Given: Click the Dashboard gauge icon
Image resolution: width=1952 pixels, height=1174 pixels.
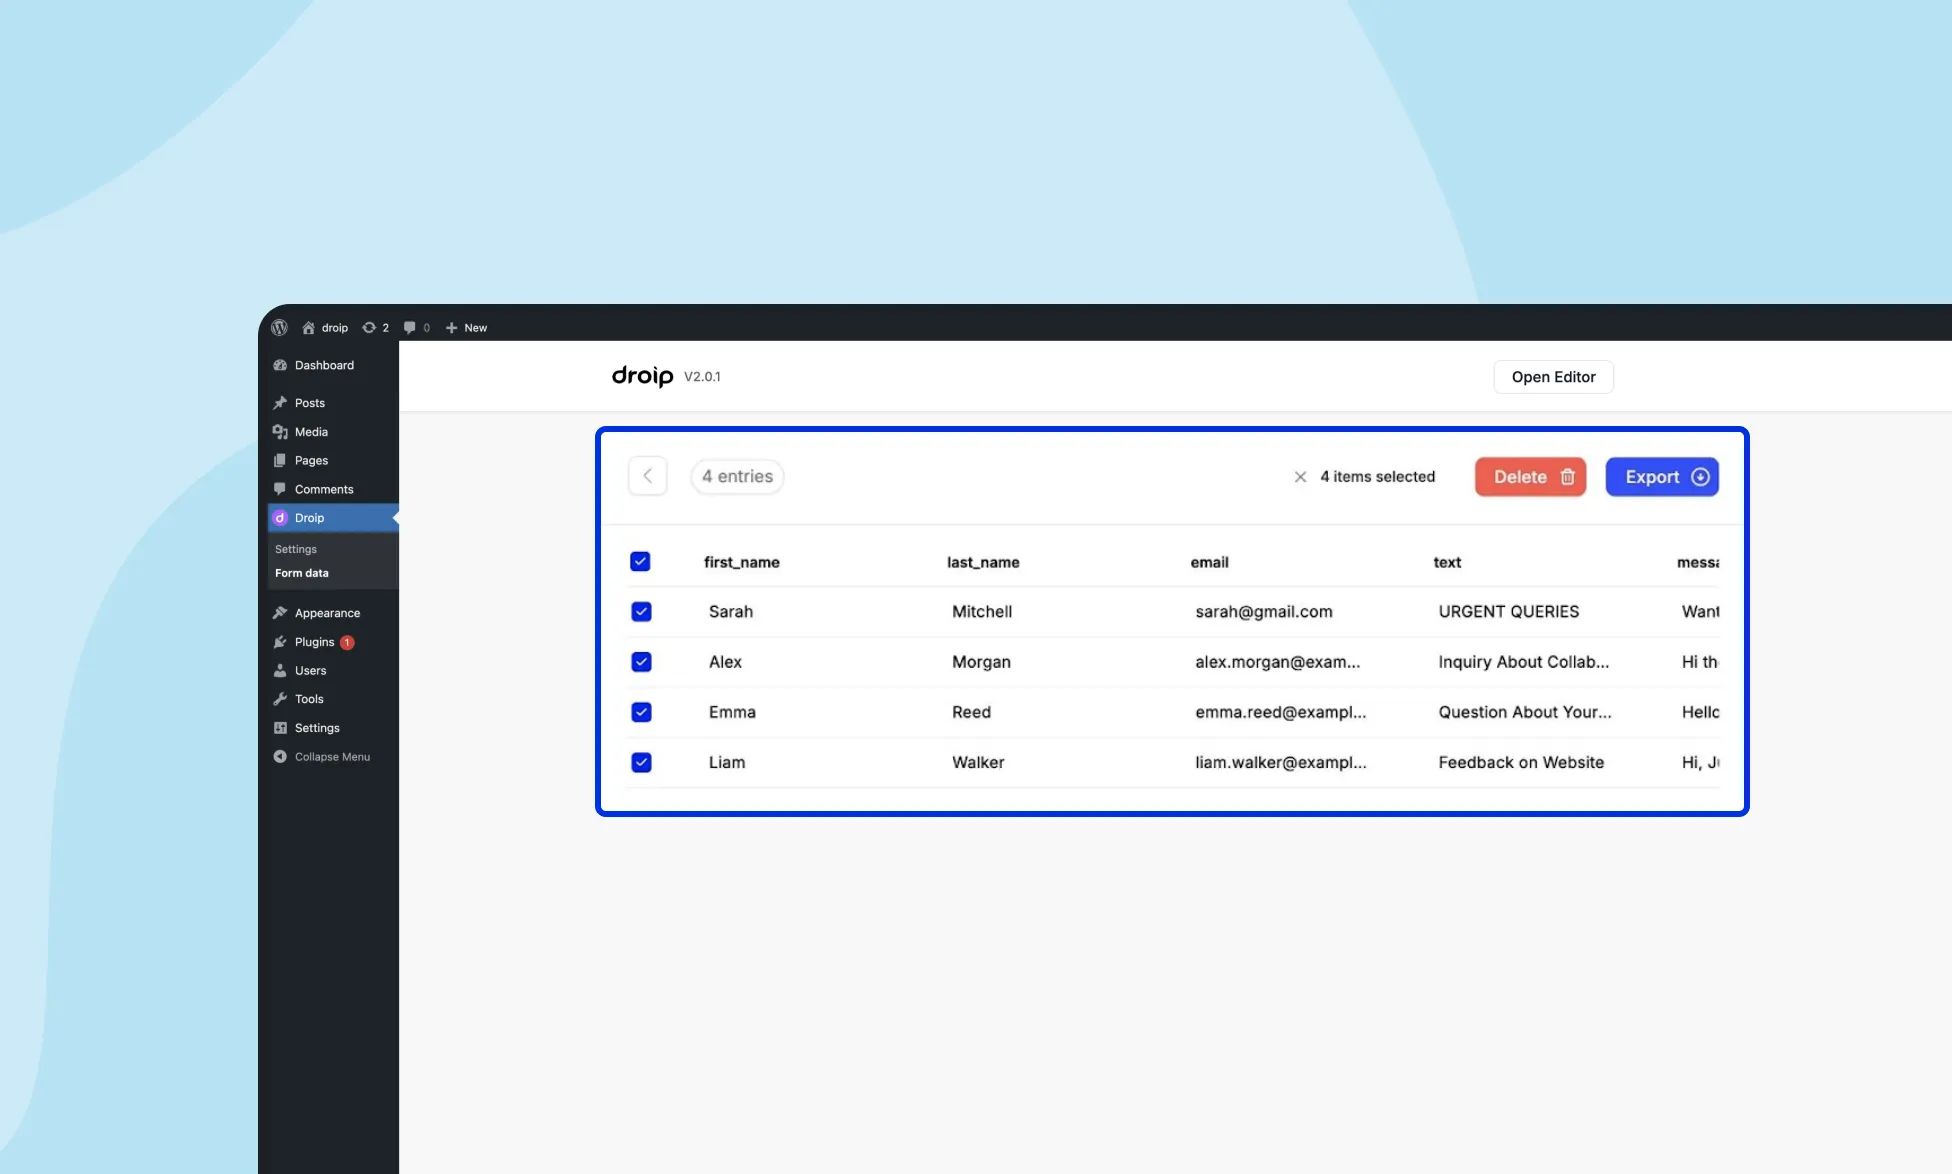Looking at the screenshot, I should (280, 366).
